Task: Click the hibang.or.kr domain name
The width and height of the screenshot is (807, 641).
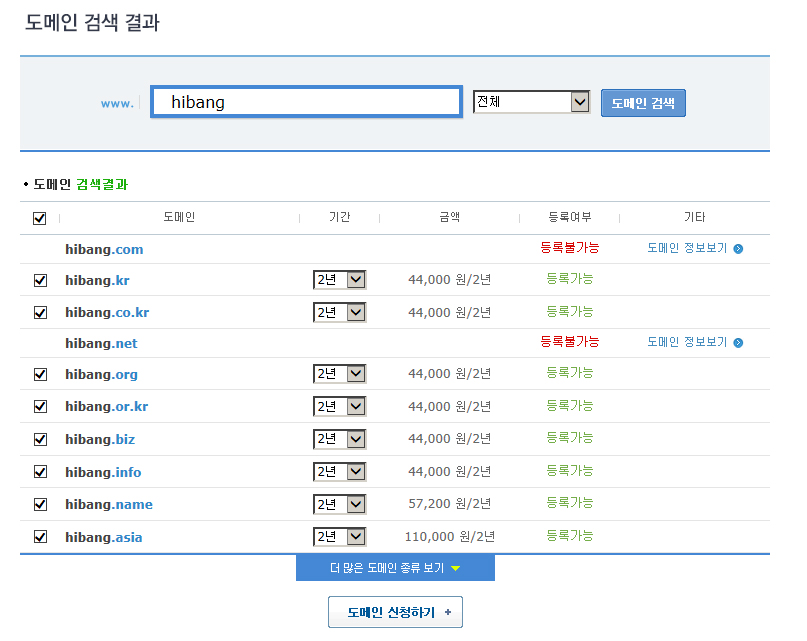Action: pos(106,406)
